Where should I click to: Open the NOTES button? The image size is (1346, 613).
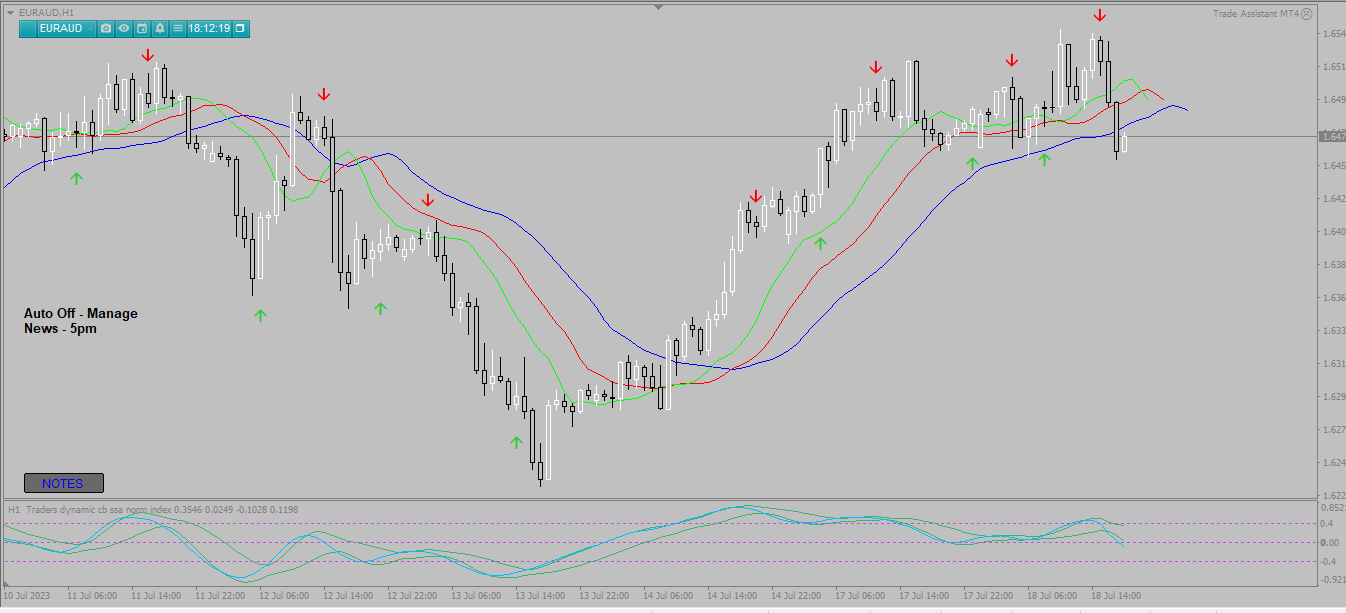pos(63,483)
